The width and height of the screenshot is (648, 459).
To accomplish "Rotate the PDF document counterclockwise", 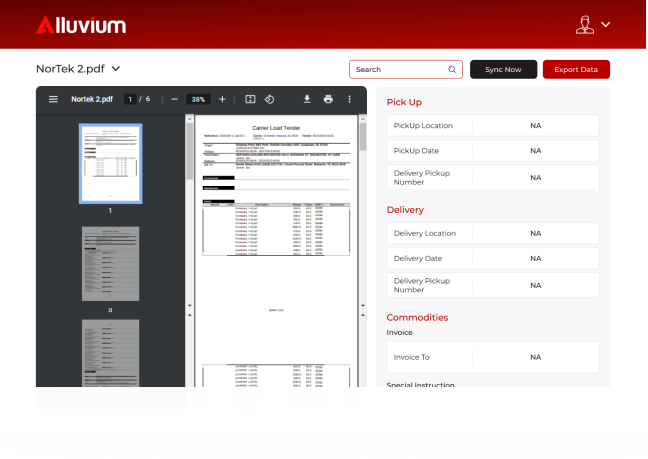I will (x=269, y=100).
